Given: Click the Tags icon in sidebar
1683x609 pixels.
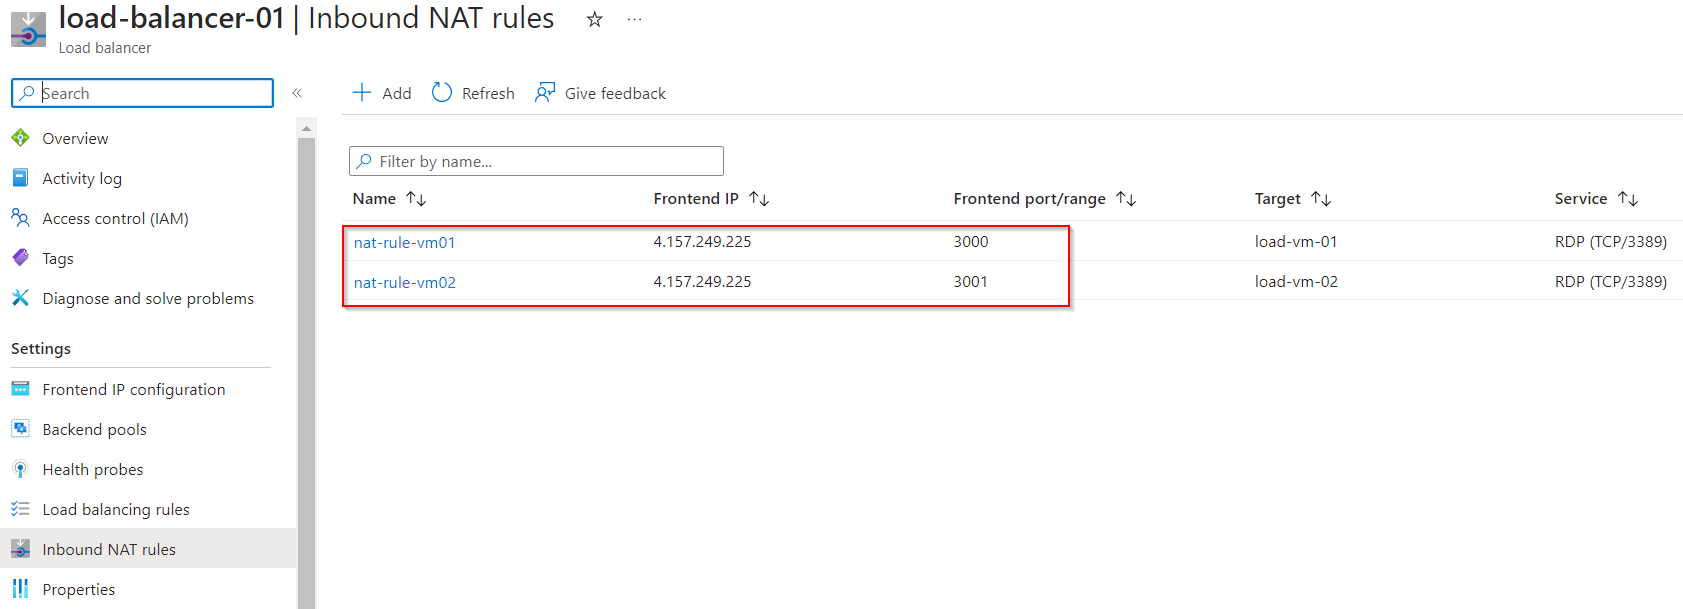Looking at the screenshot, I should [x=20, y=257].
